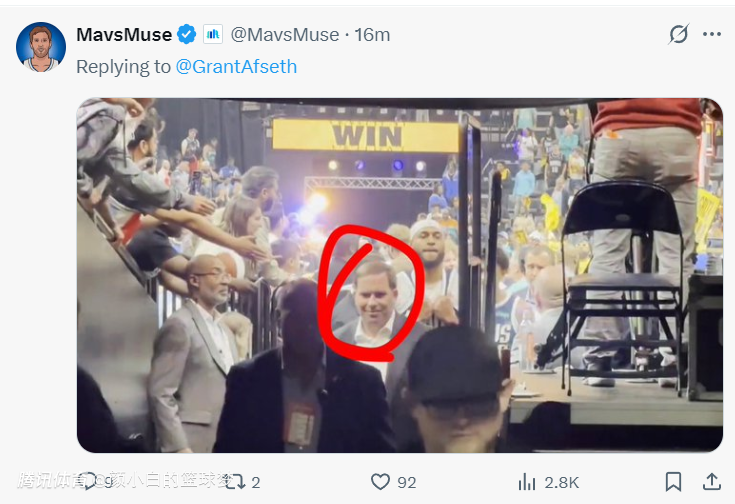Click the like count 92

(x=406, y=482)
